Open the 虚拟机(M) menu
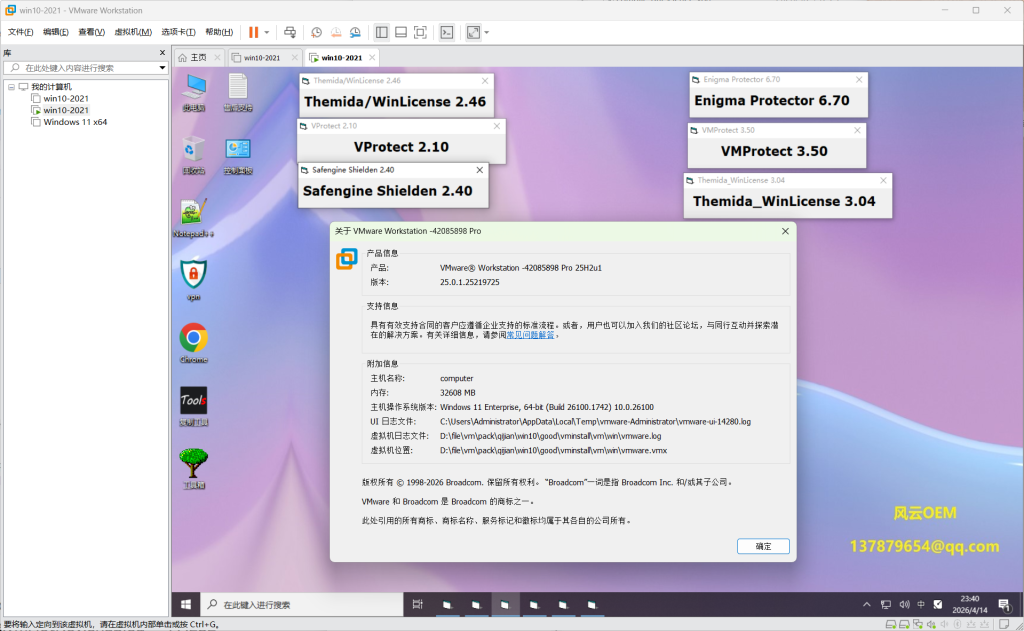 coord(133,32)
